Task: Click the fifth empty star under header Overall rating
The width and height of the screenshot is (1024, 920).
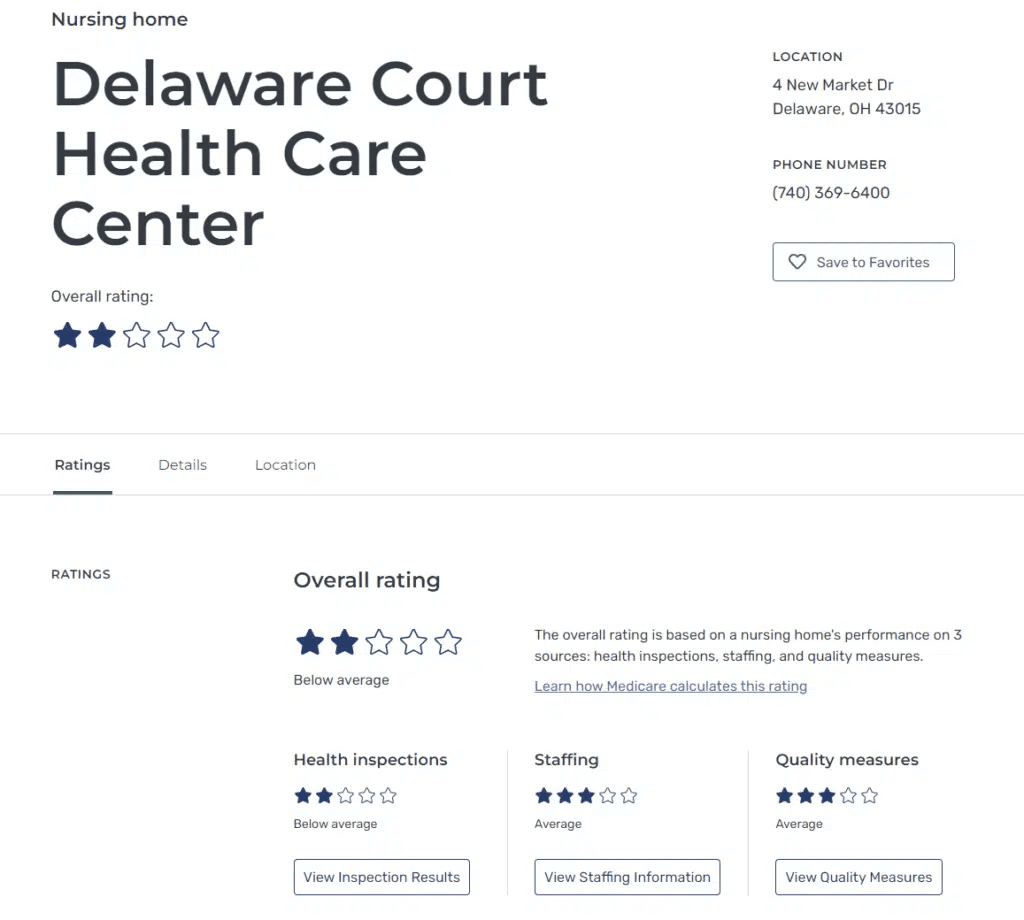Action: tap(205, 335)
